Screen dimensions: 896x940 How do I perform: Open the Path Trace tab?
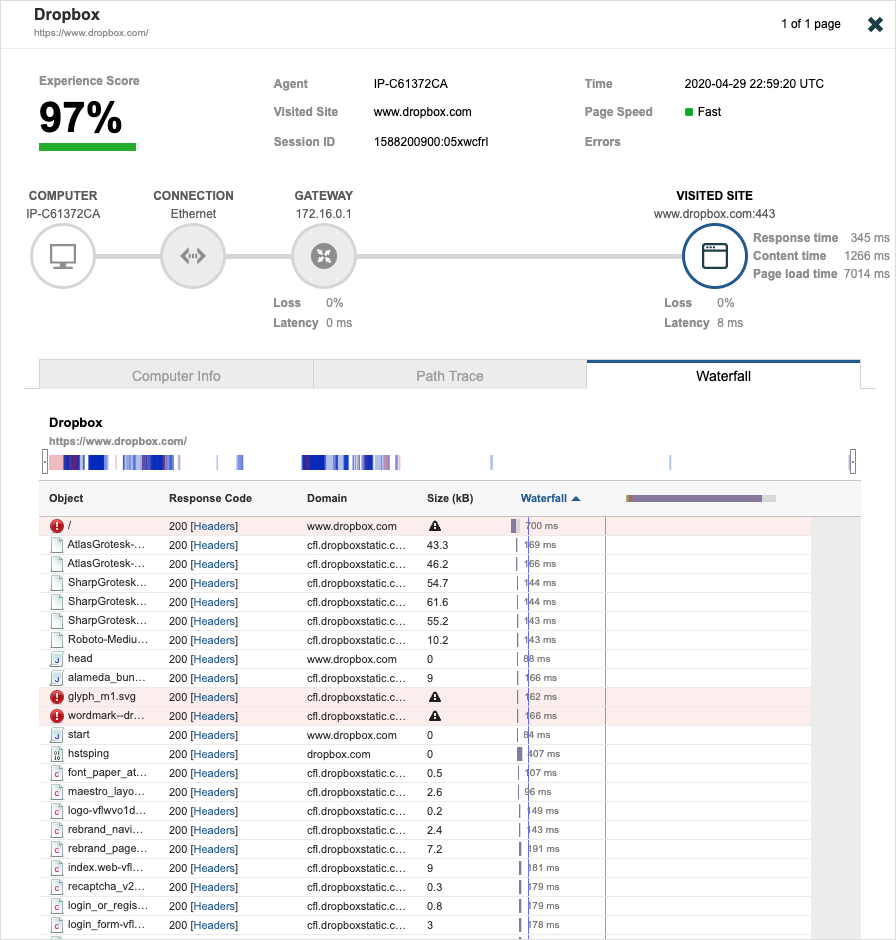point(450,376)
